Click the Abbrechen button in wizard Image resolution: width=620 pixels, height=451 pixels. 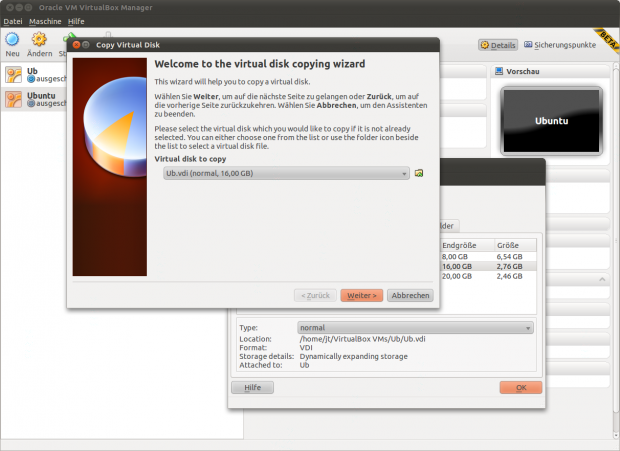[410, 295]
